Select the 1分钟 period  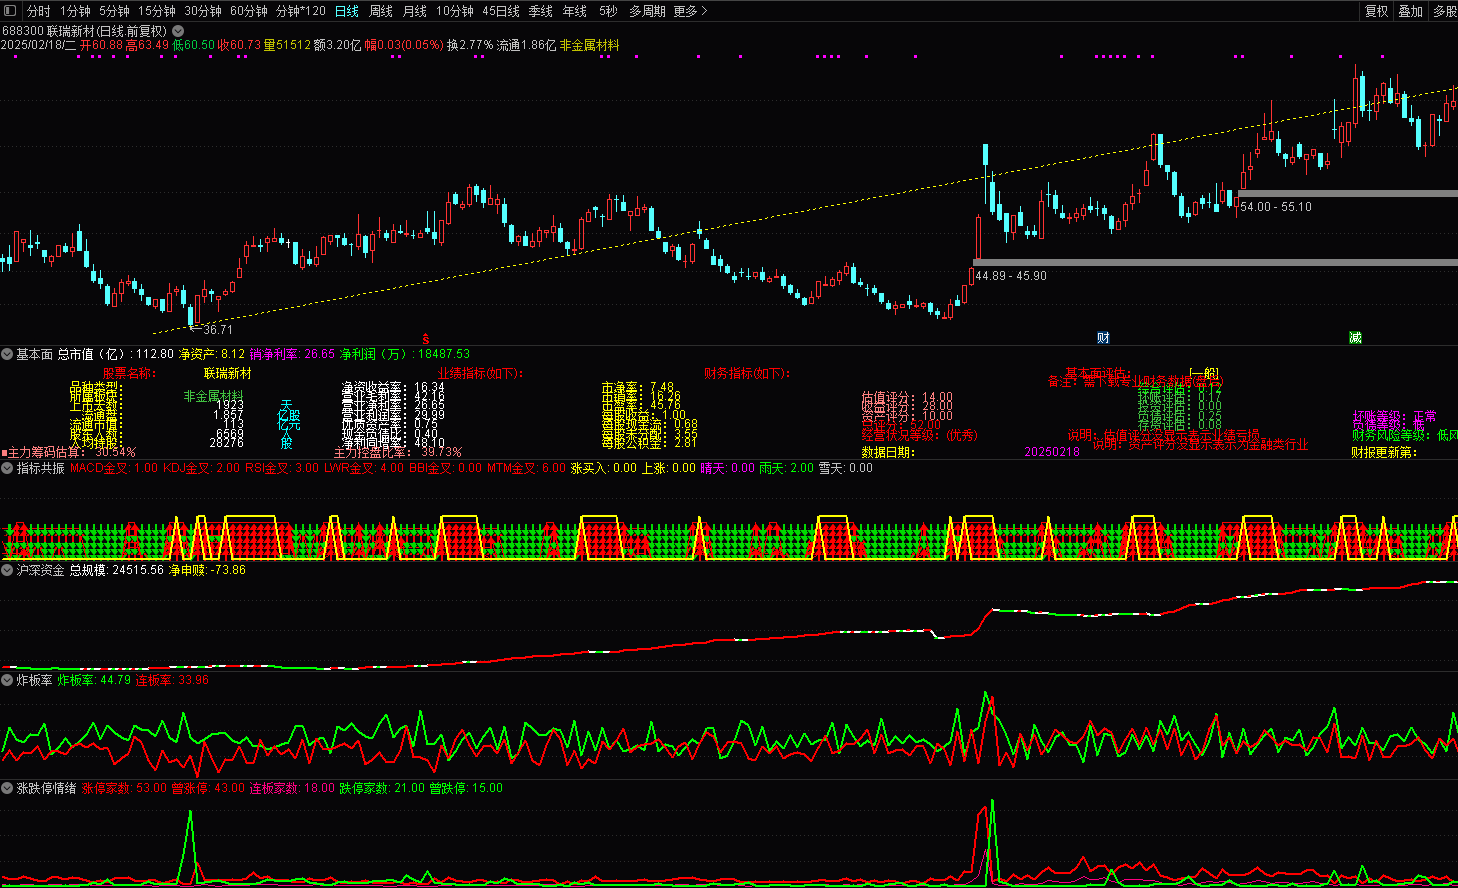tap(75, 11)
